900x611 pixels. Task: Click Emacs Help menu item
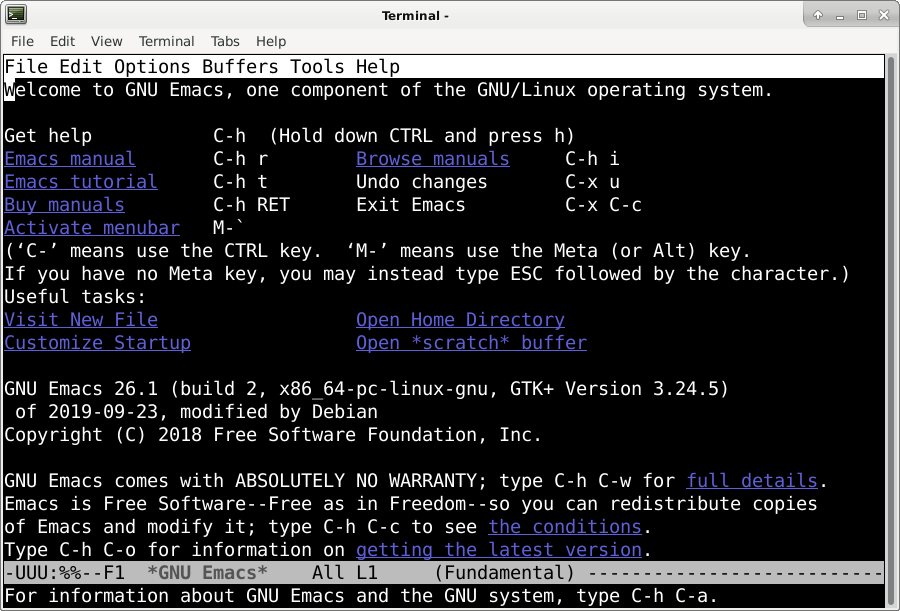[x=378, y=67]
